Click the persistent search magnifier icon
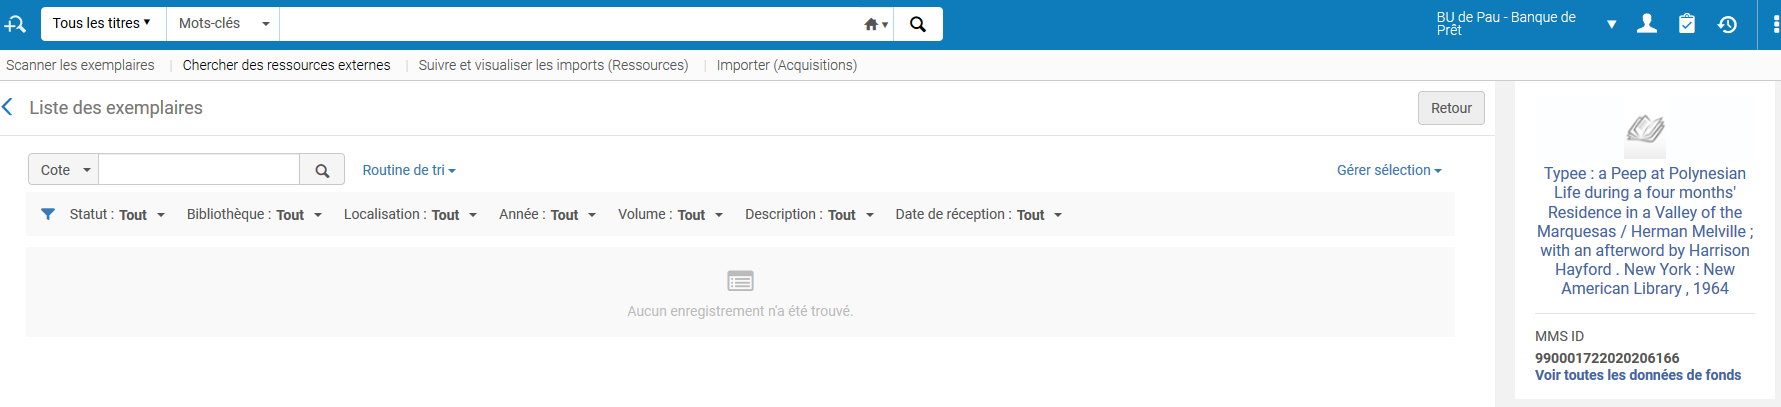This screenshot has width=1781, height=407. (x=917, y=24)
